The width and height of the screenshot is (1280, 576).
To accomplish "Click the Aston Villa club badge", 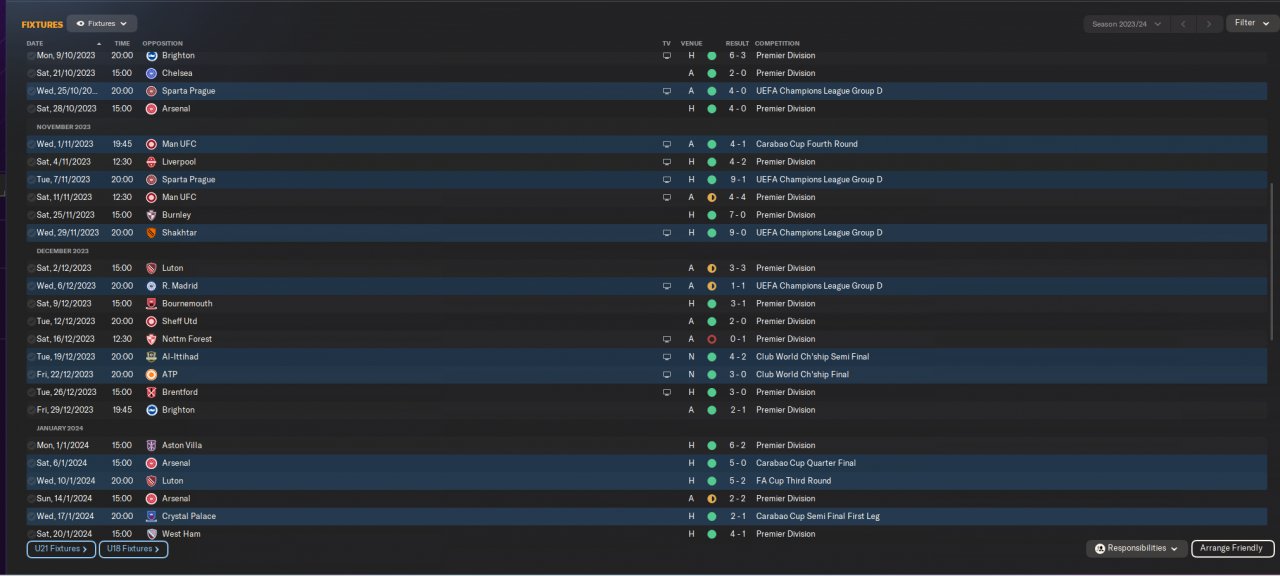I will tap(151, 445).
